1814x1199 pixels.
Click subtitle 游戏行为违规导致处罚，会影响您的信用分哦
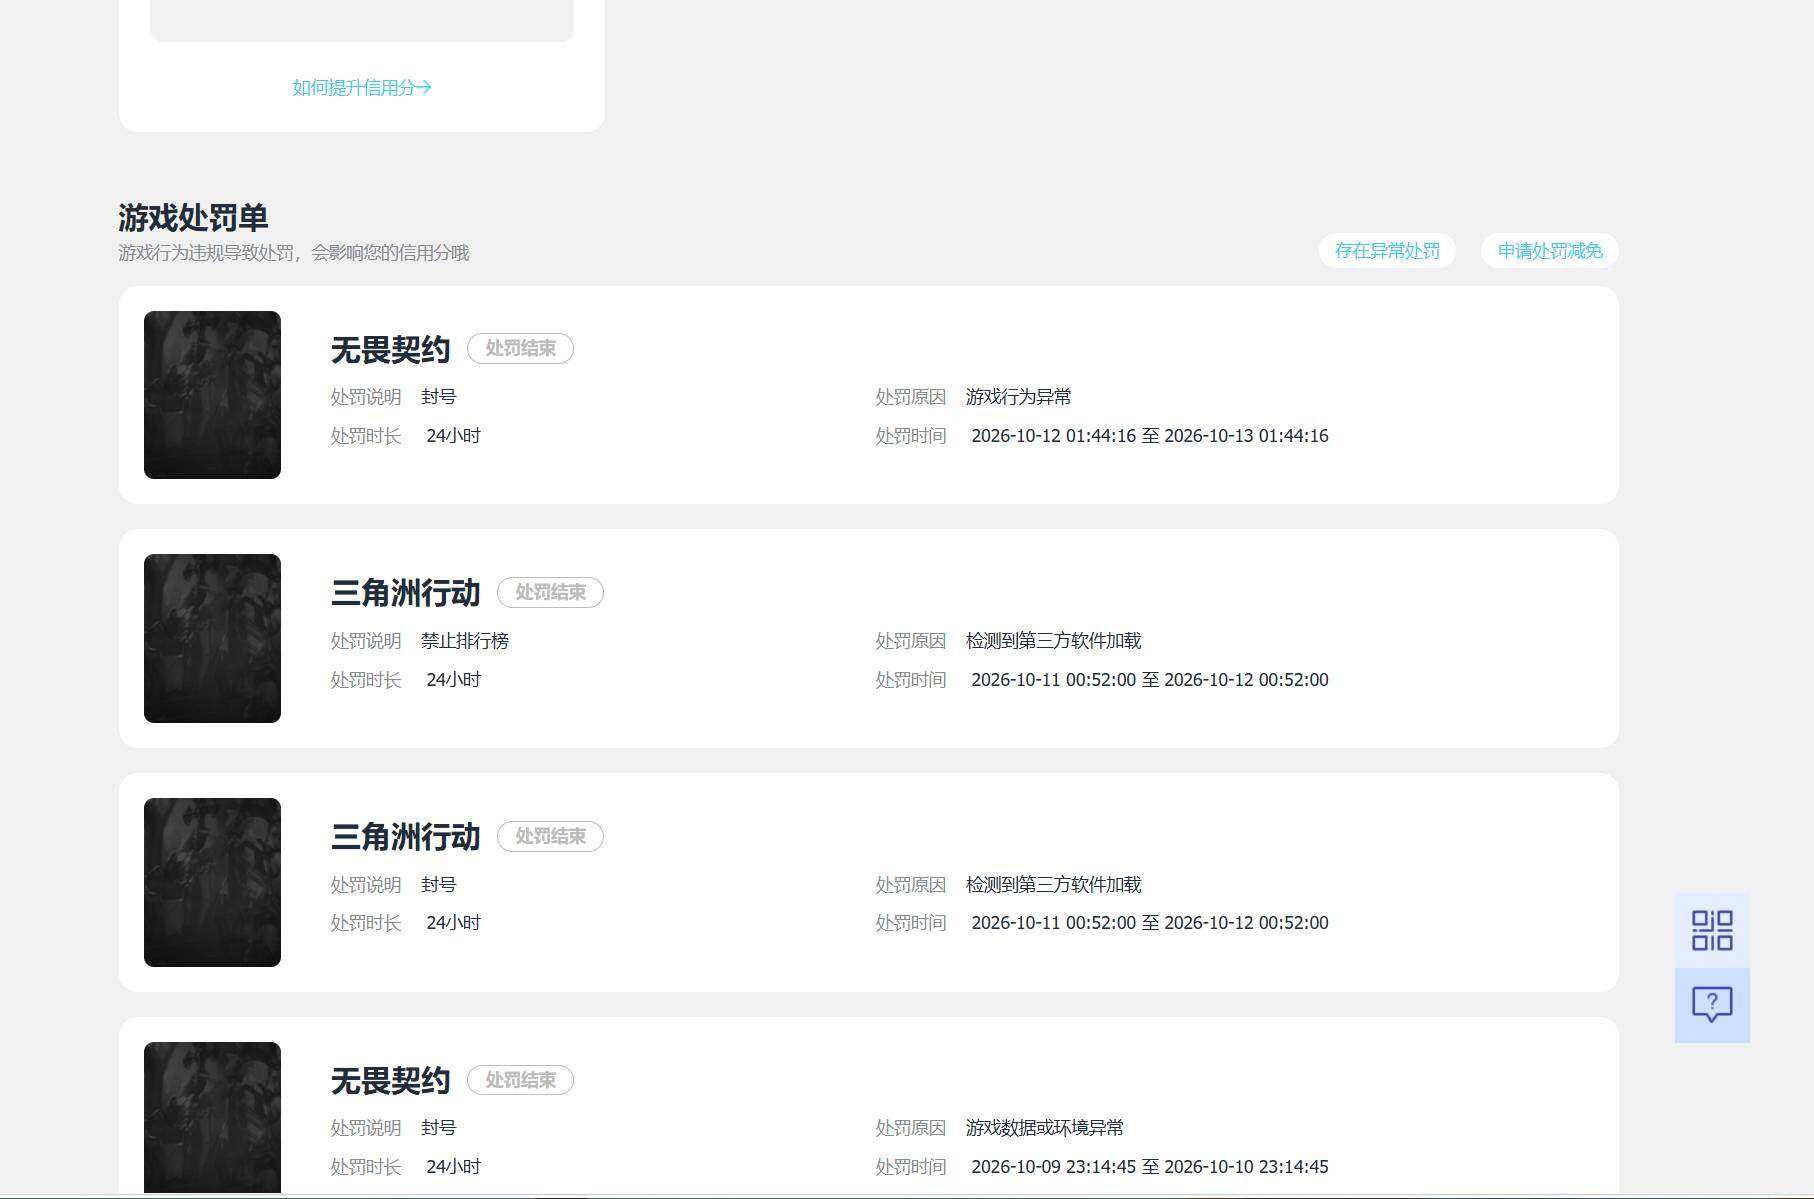294,253
